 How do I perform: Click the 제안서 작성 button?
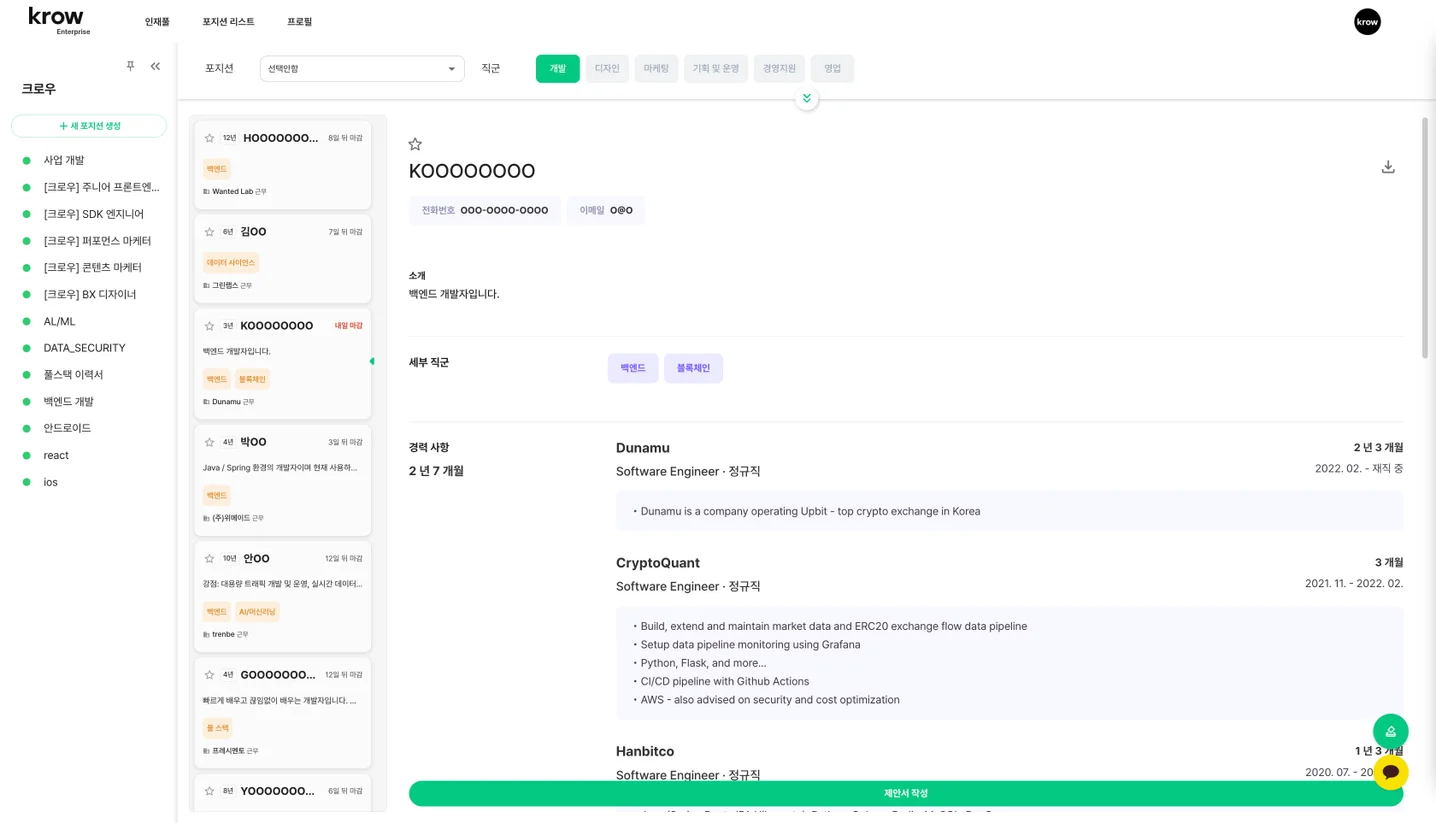pyautogui.click(x=905, y=793)
